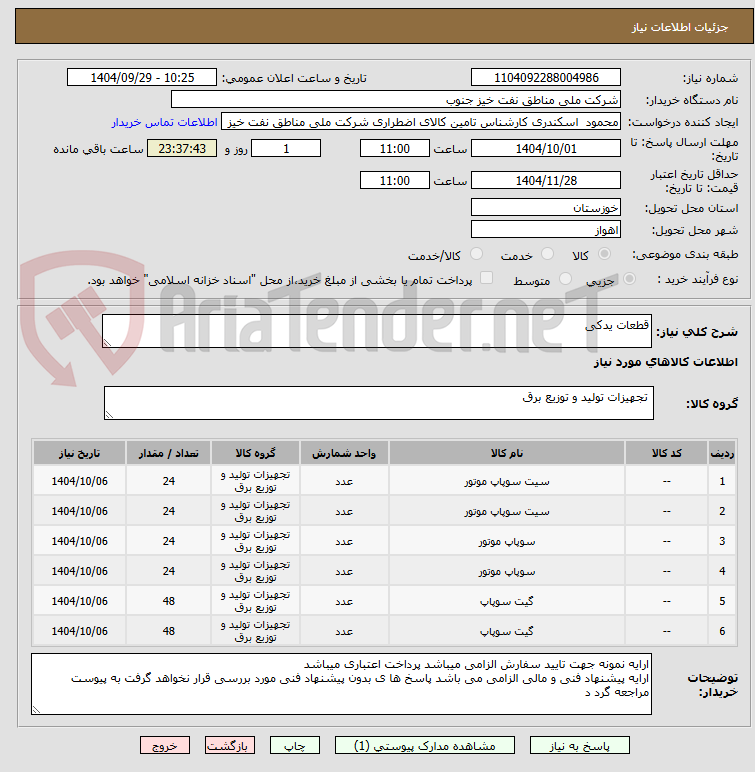The width and height of the screenshot is (755, 772).
Task: Click the requester field محمود اسکندری
Action: tap(421, 122)
